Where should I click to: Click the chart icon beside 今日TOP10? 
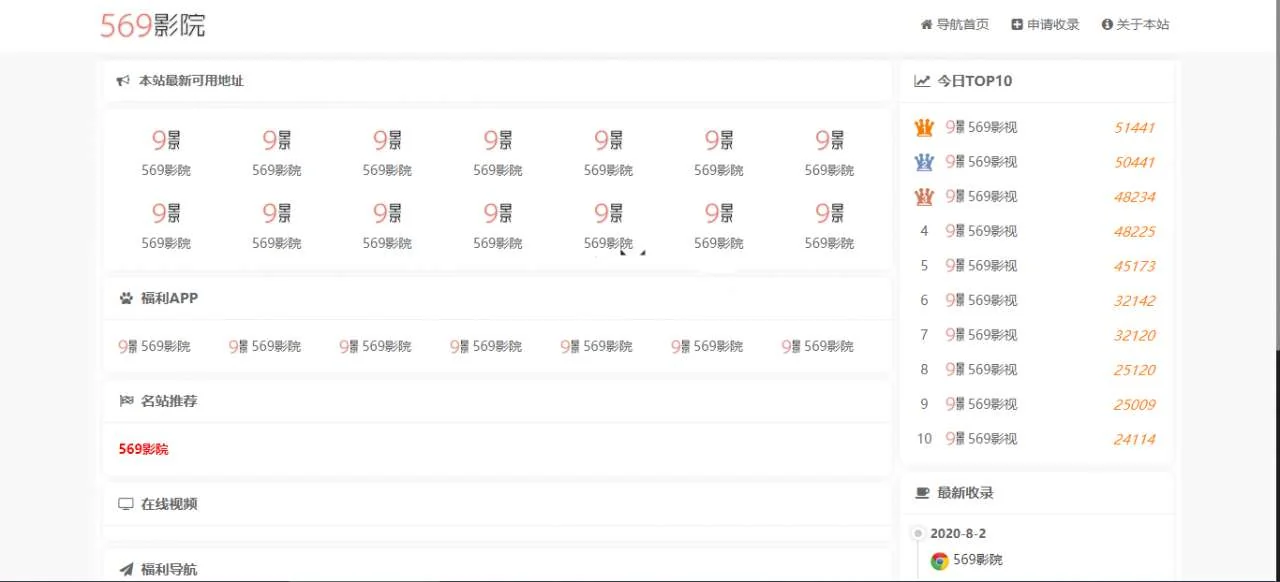922,81
